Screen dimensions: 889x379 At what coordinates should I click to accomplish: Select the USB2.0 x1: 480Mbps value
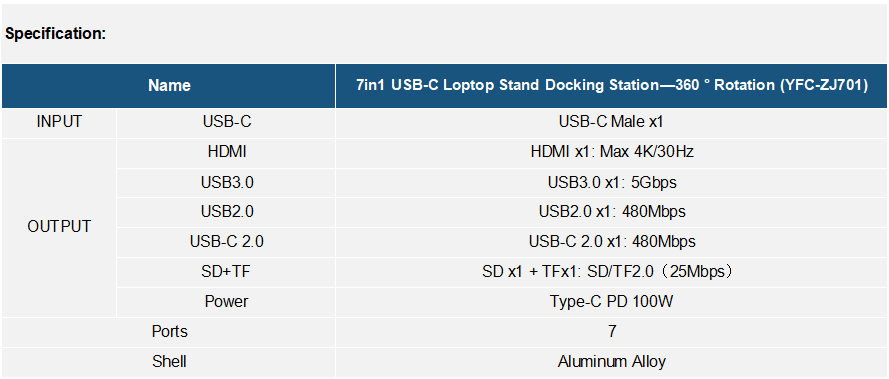coord(612,212)
